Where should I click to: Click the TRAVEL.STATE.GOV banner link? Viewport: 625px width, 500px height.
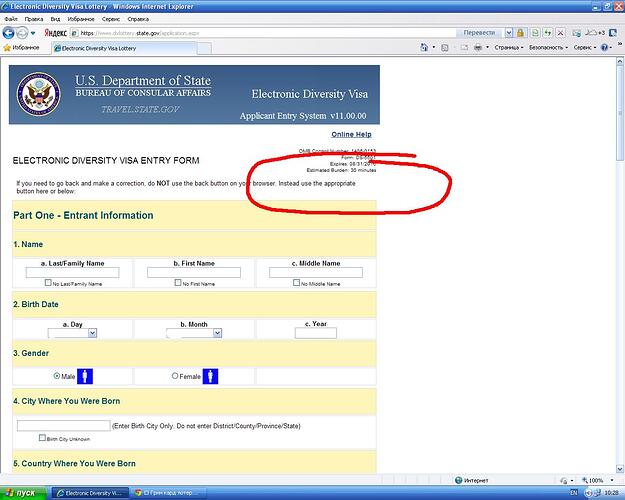pos(140,109)
